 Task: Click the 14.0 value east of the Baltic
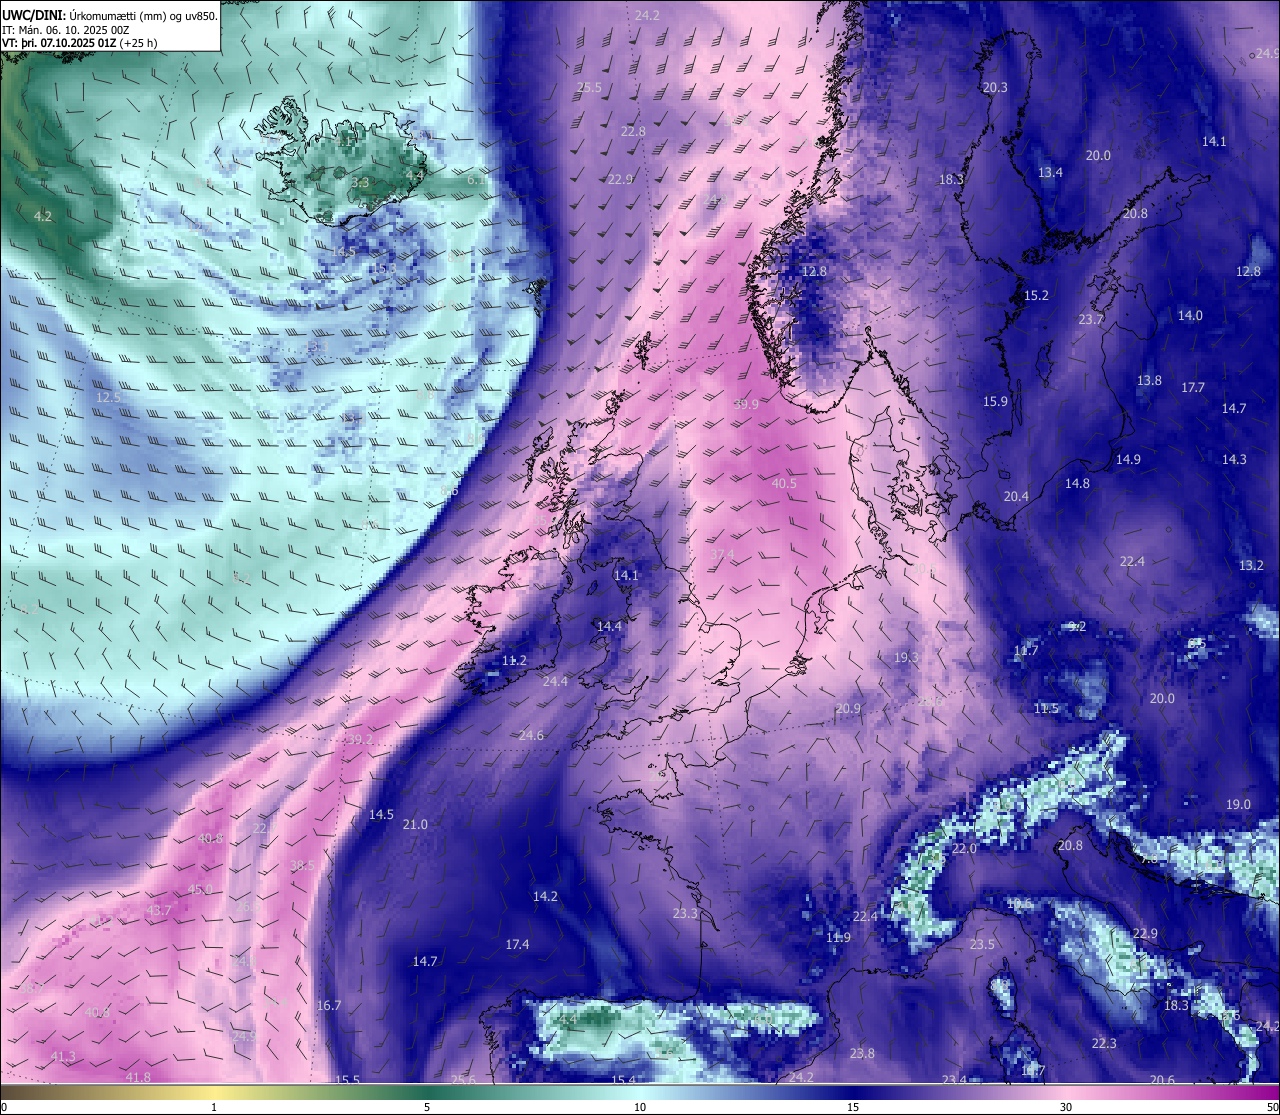tap(1190, 315)
